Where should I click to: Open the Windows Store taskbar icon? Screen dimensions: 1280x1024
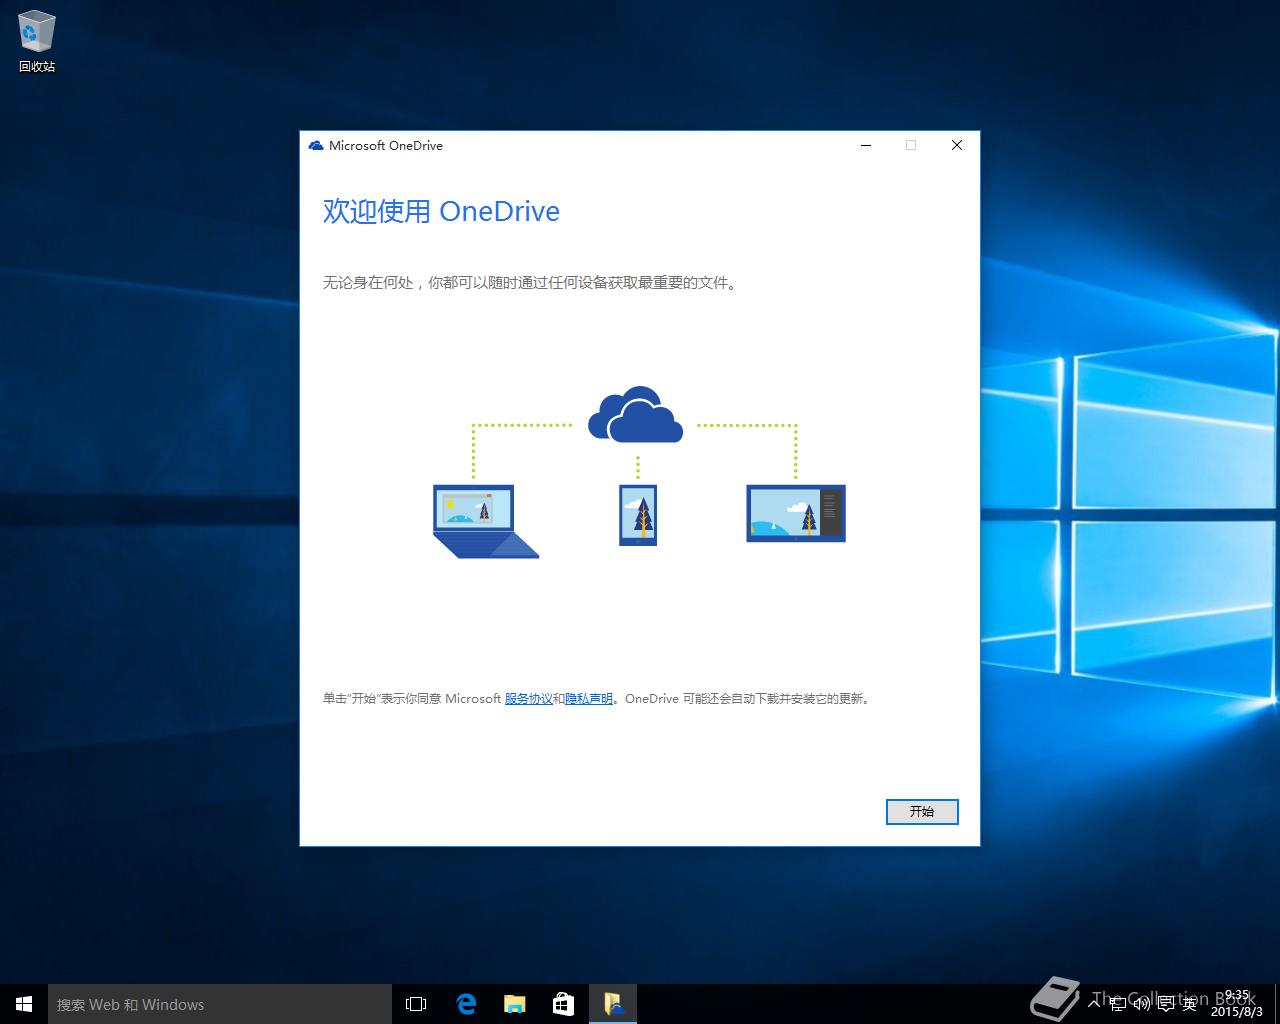(563, 1004)
